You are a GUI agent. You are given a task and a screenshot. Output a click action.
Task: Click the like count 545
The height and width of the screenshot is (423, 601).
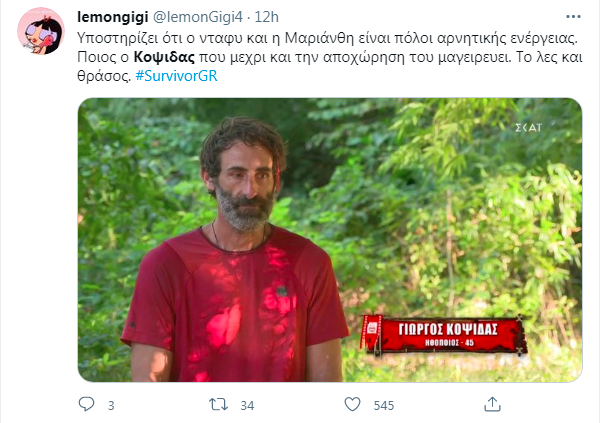pyautogui.click(x=384, y=405)
